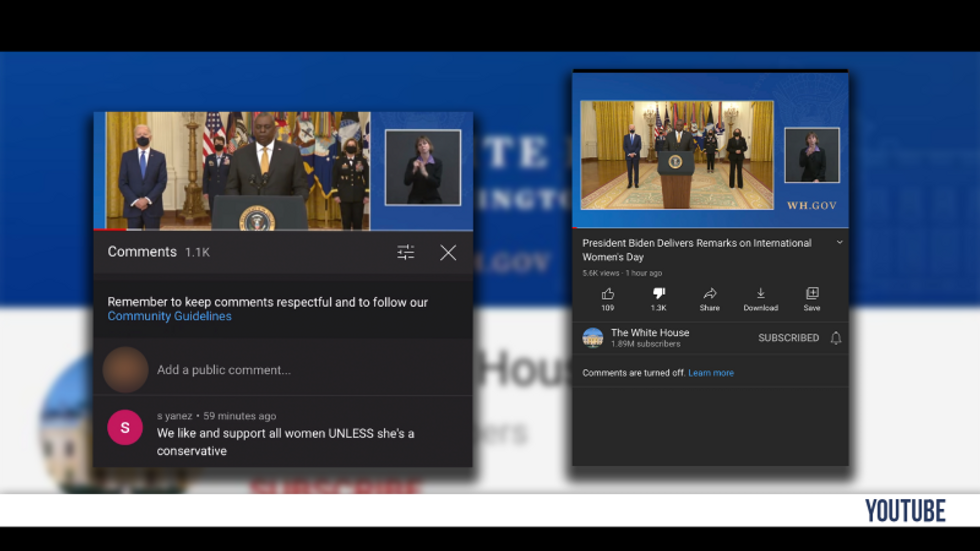
Task: Click the video title about International Women's Day
Action: [697, 250]
